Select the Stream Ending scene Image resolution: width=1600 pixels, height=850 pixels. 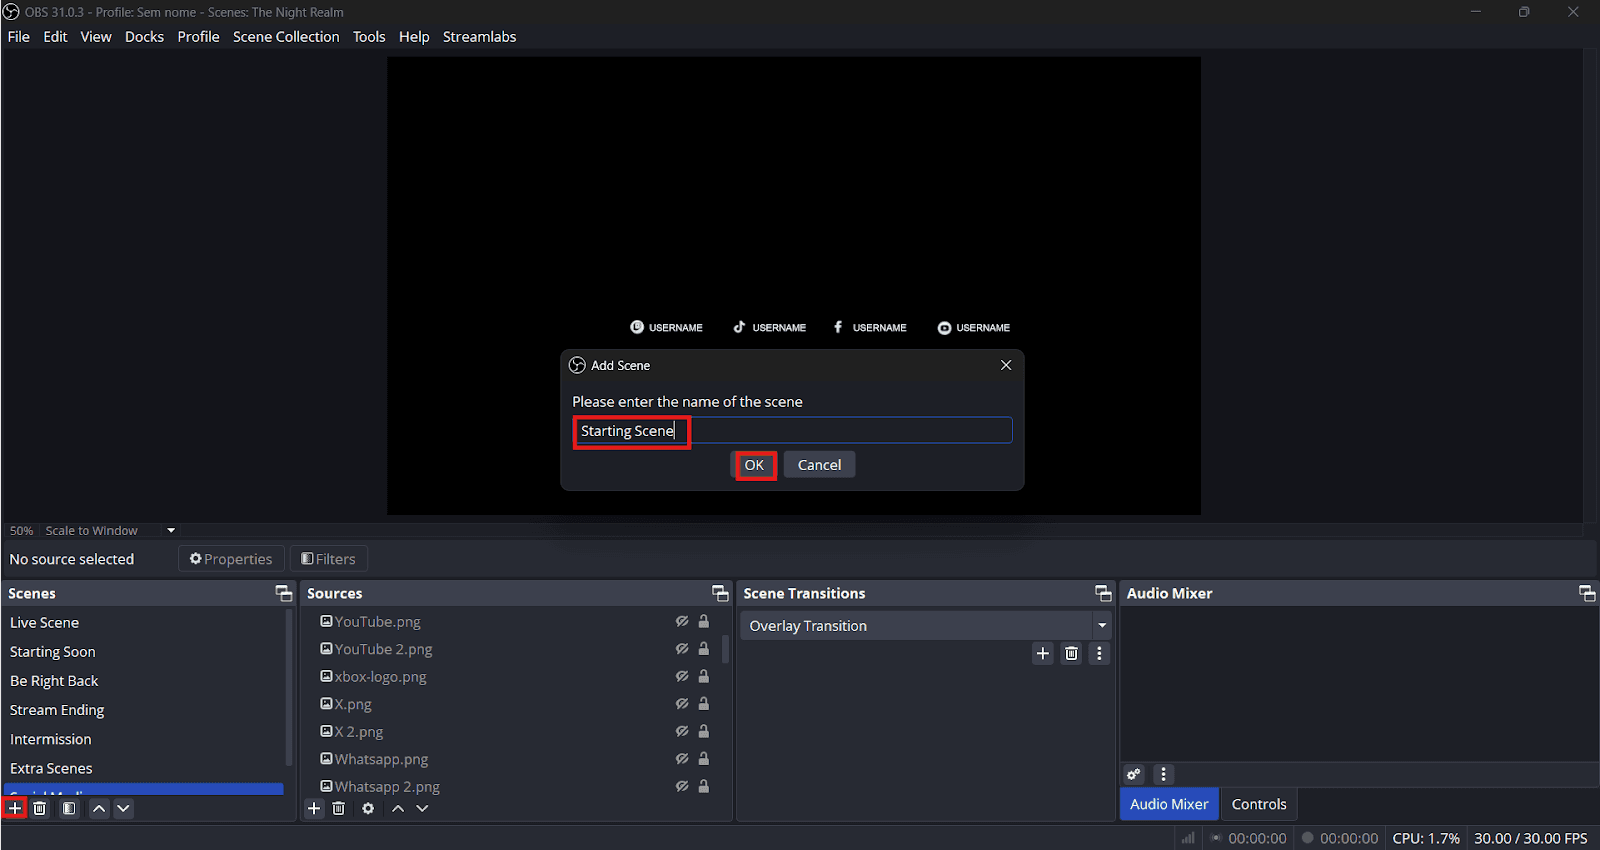[x=143, y=710]
